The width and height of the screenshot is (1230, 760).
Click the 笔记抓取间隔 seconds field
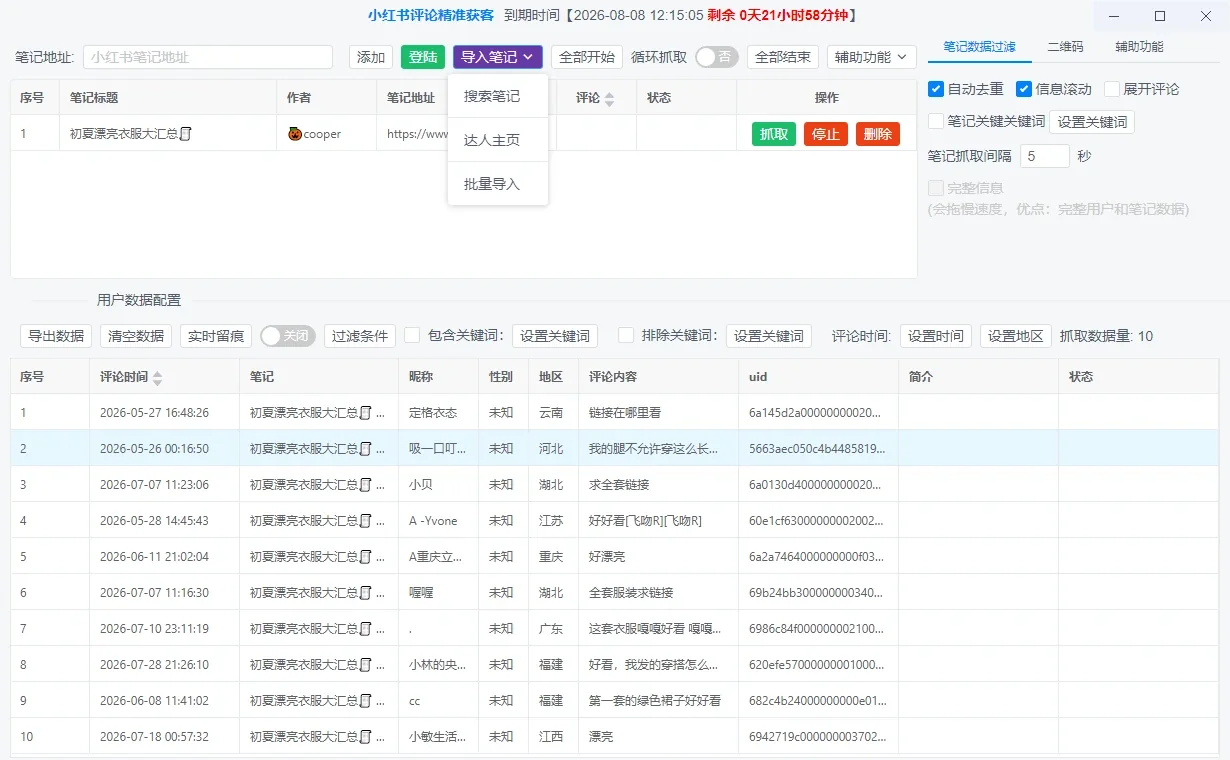1045,156
